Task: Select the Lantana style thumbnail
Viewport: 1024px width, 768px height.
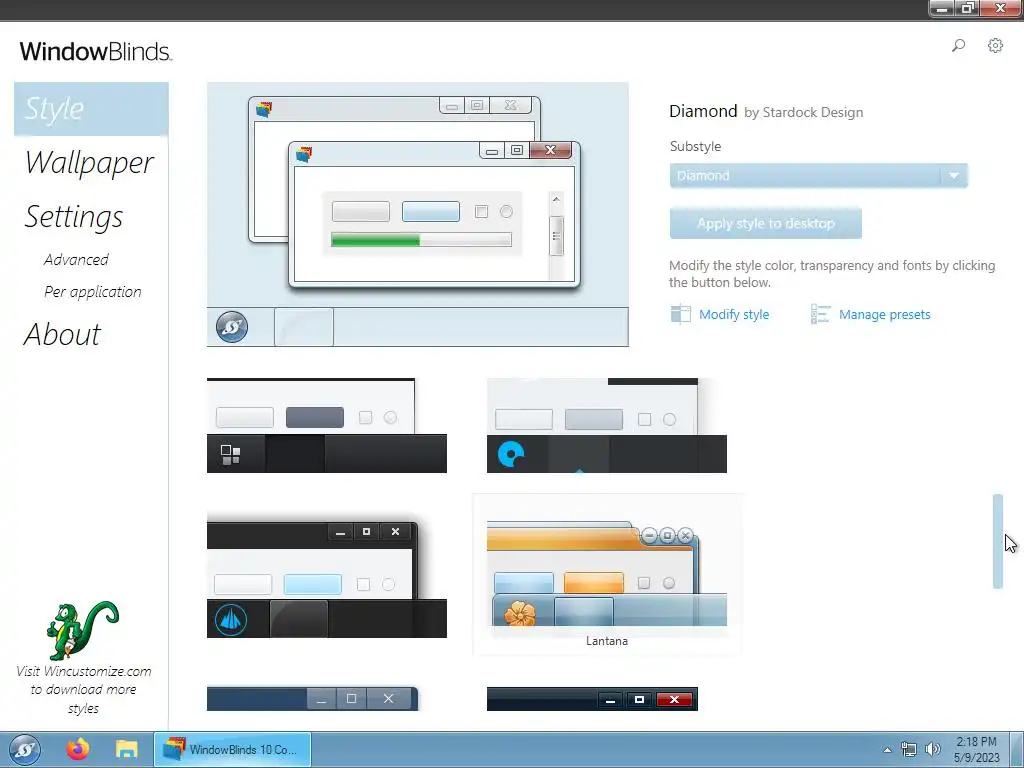Action: (607, 575)
